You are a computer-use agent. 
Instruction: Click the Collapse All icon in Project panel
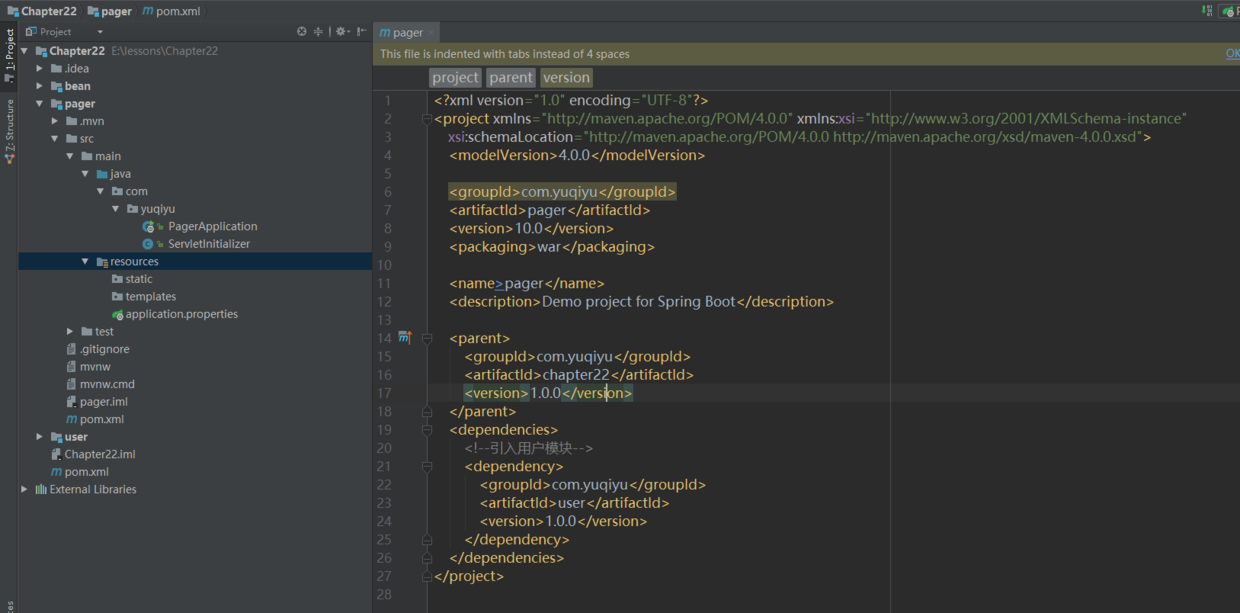(319, 32)
